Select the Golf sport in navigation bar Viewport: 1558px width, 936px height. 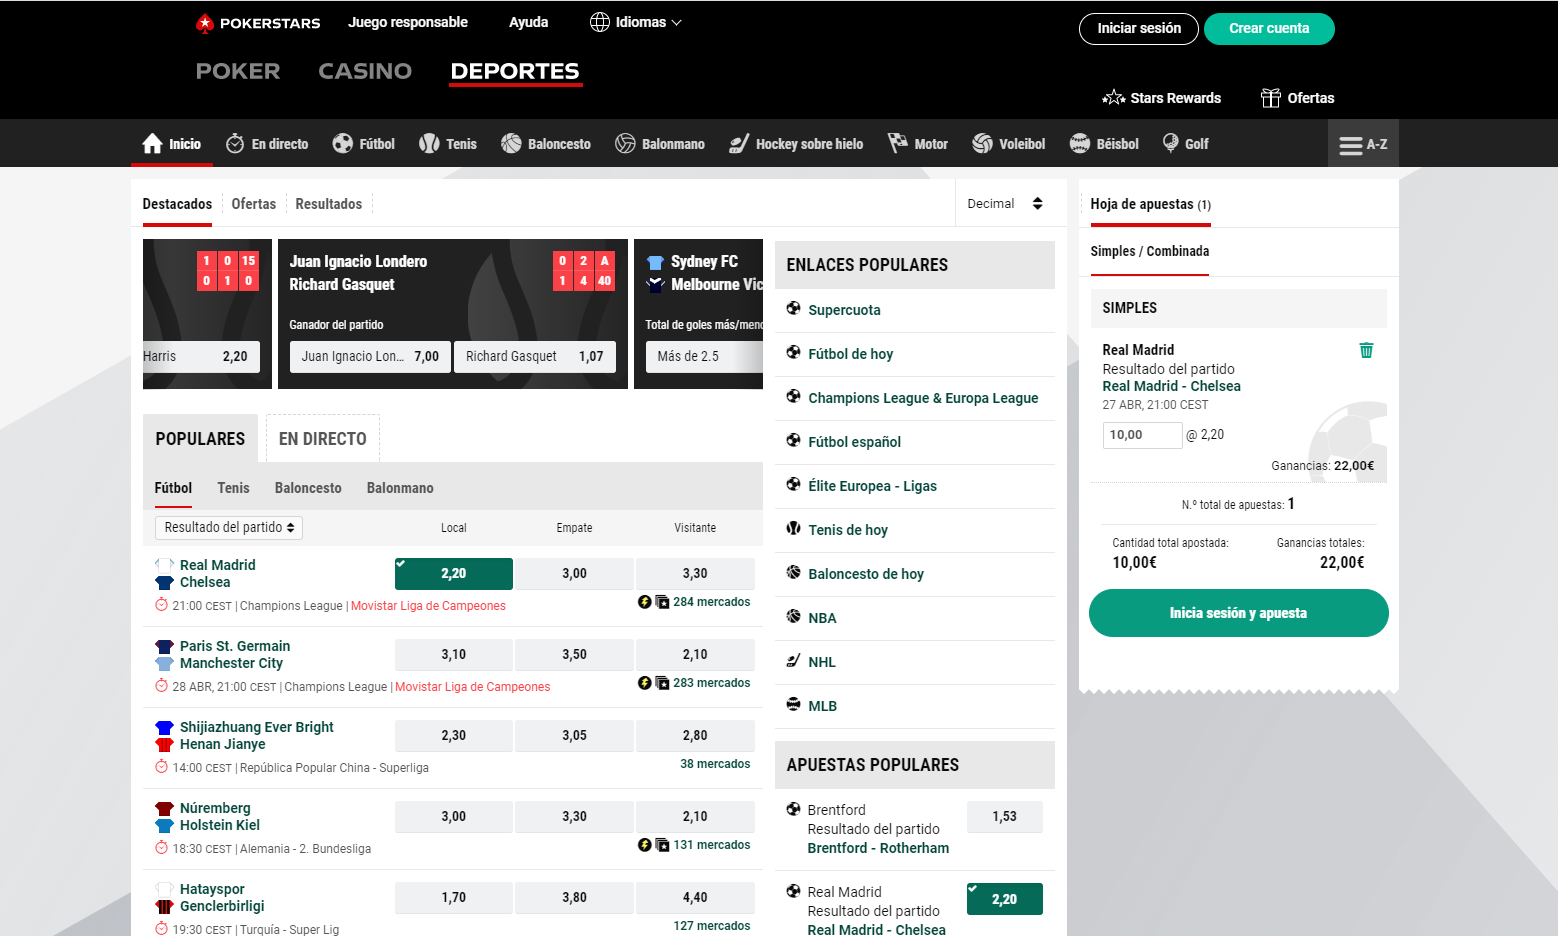pyautogui.click(x=1185, y=144)
